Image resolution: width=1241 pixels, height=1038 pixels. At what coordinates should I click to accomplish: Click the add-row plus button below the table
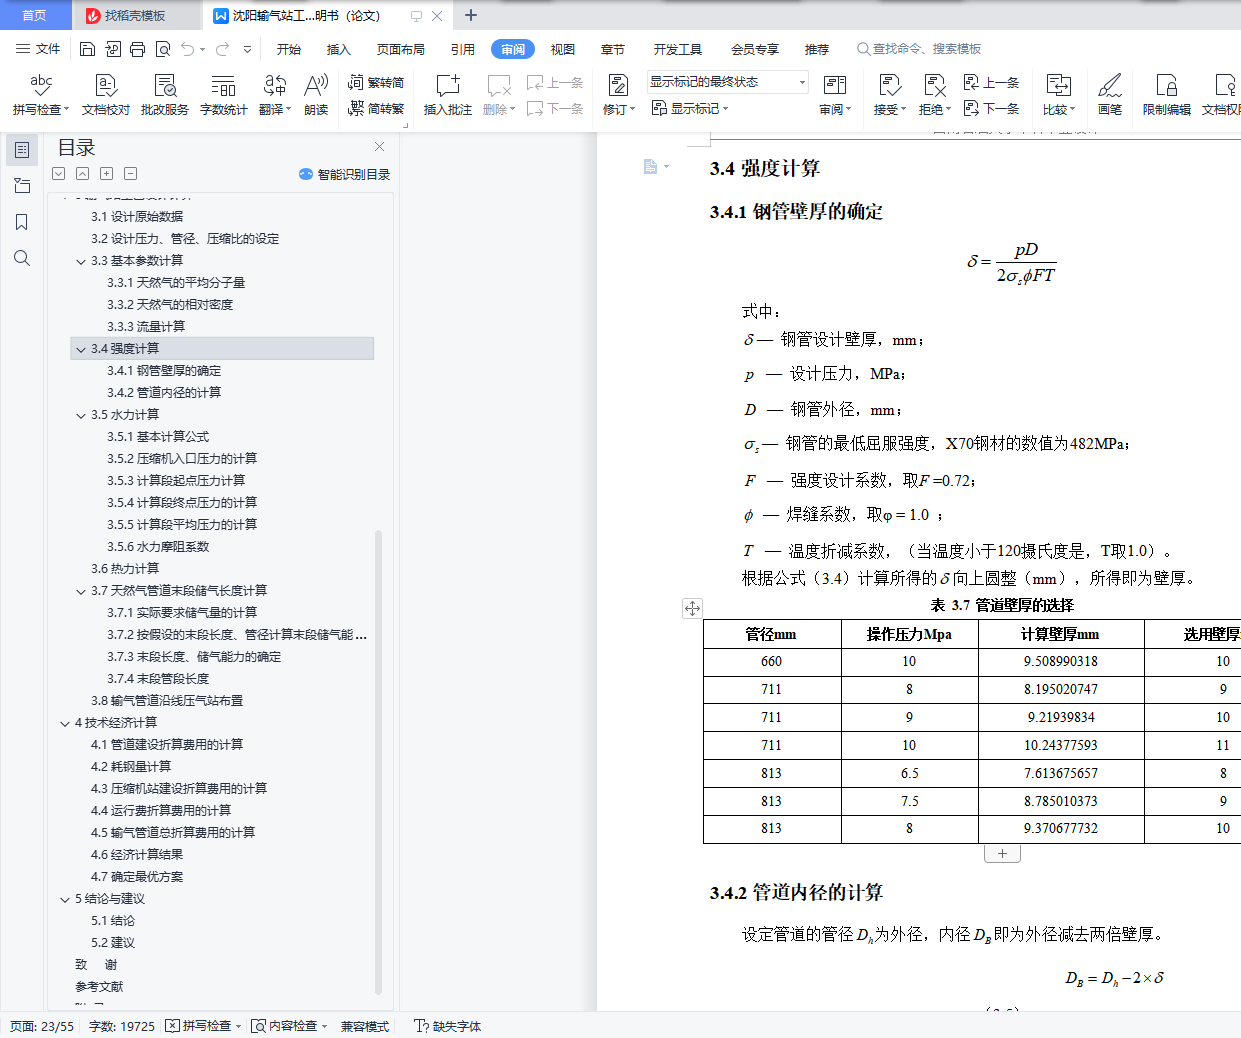pyautogui.click(x=1002, y=854)
